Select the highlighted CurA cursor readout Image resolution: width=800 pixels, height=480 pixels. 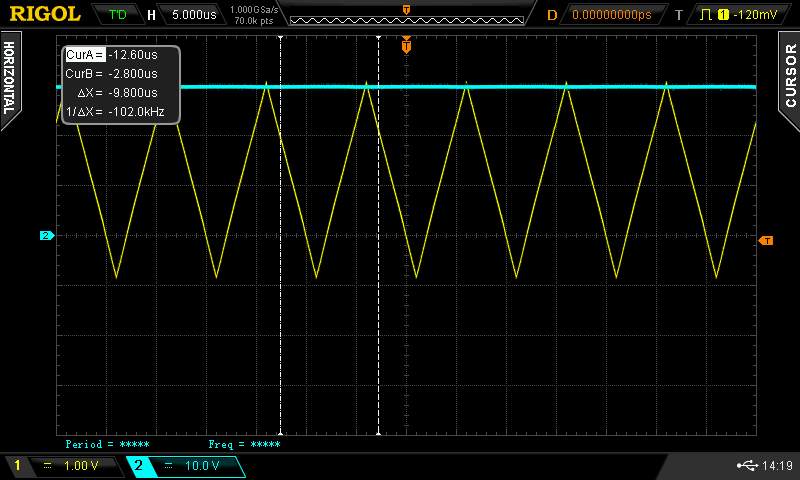pos(84,55)
